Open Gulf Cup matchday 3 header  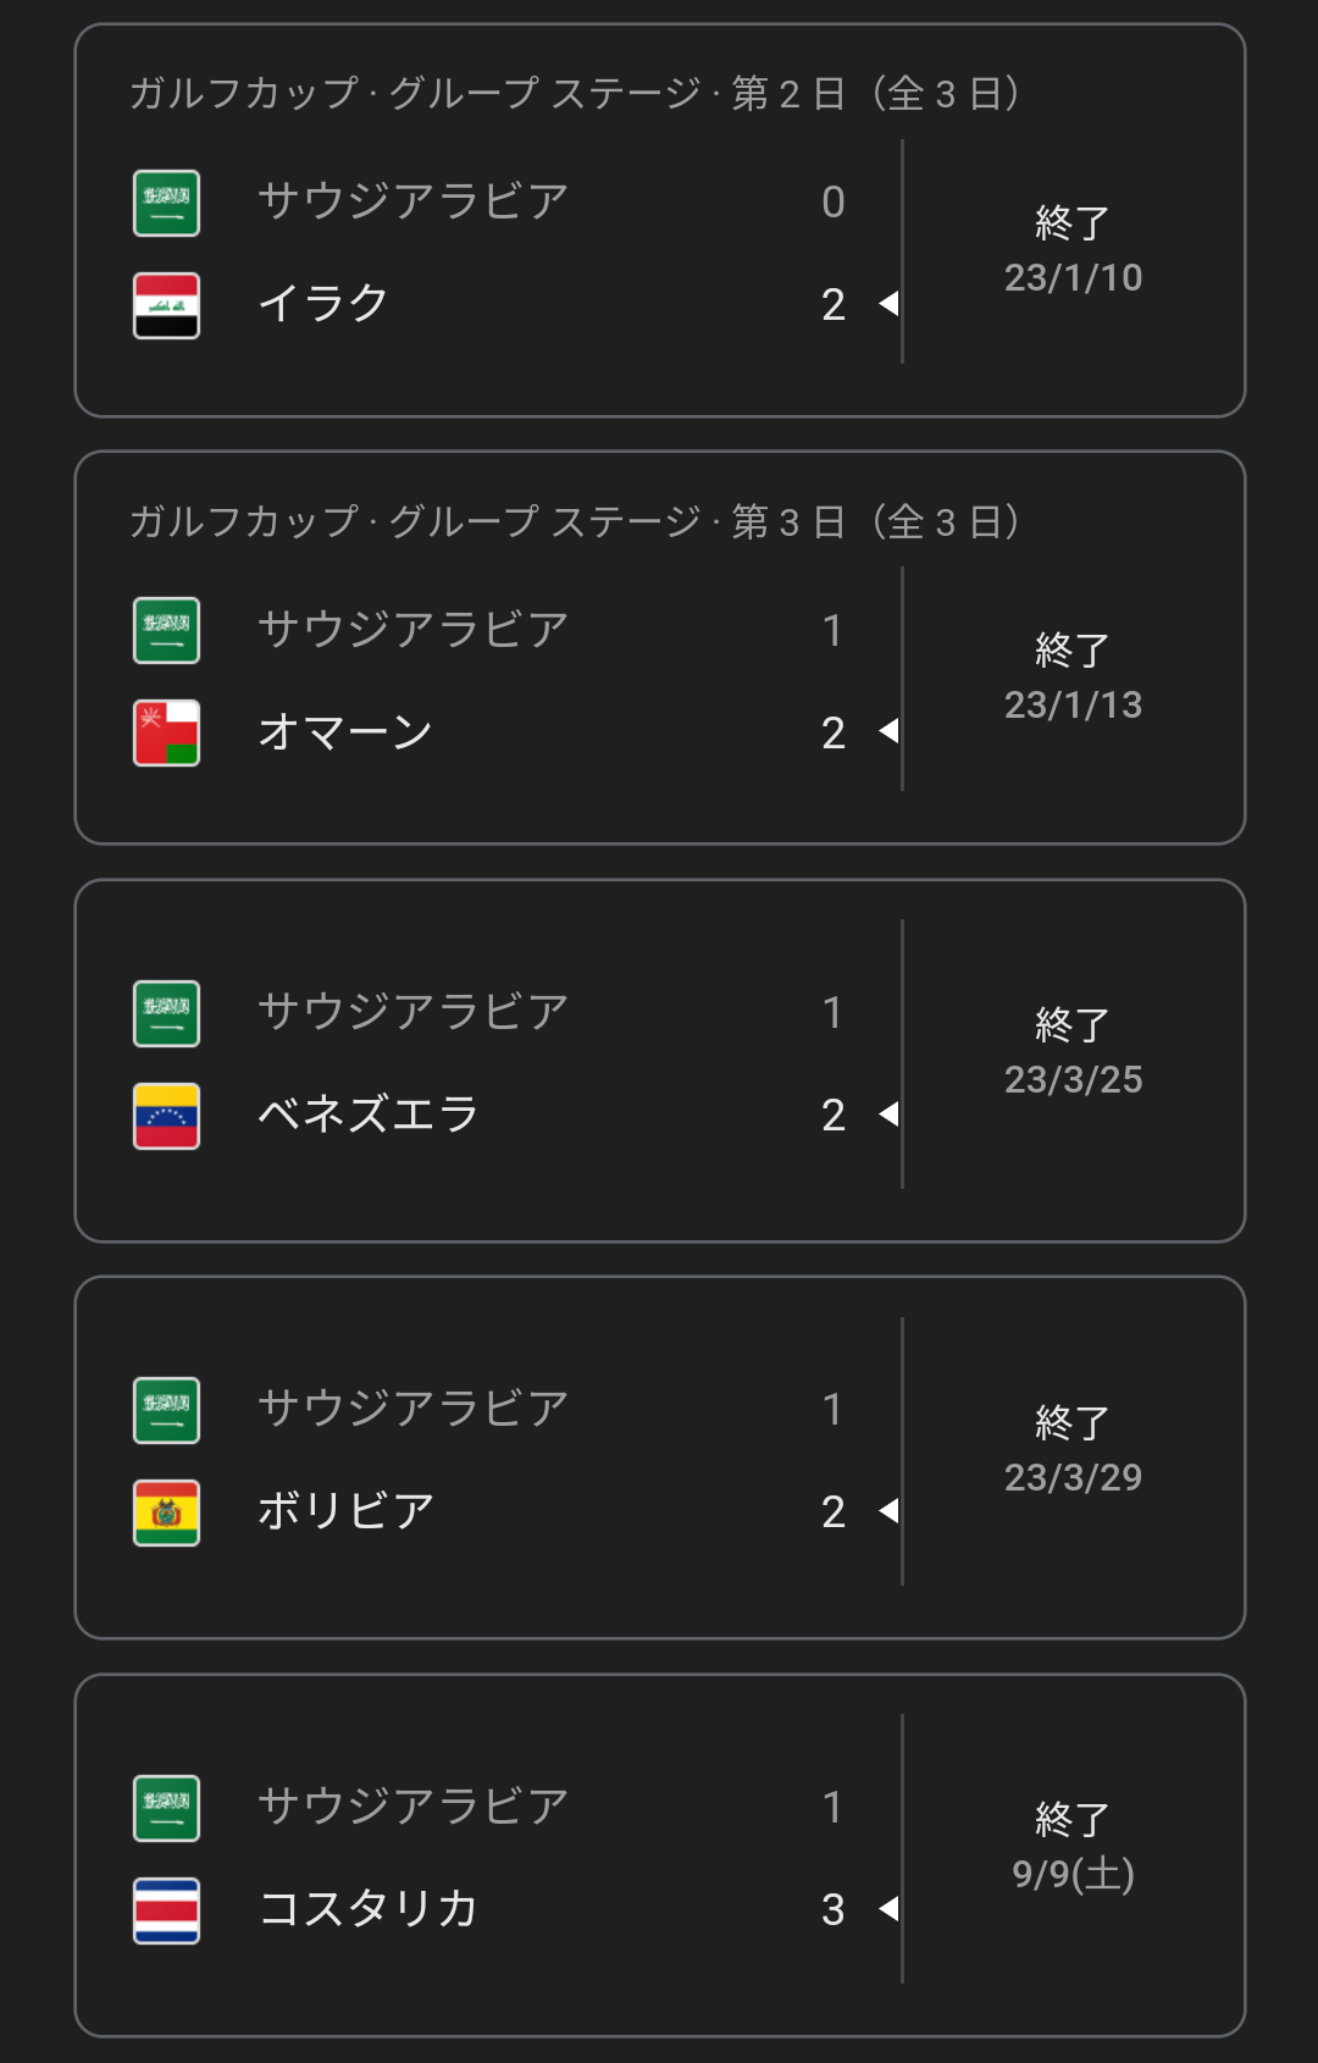[x=575, y=522]
